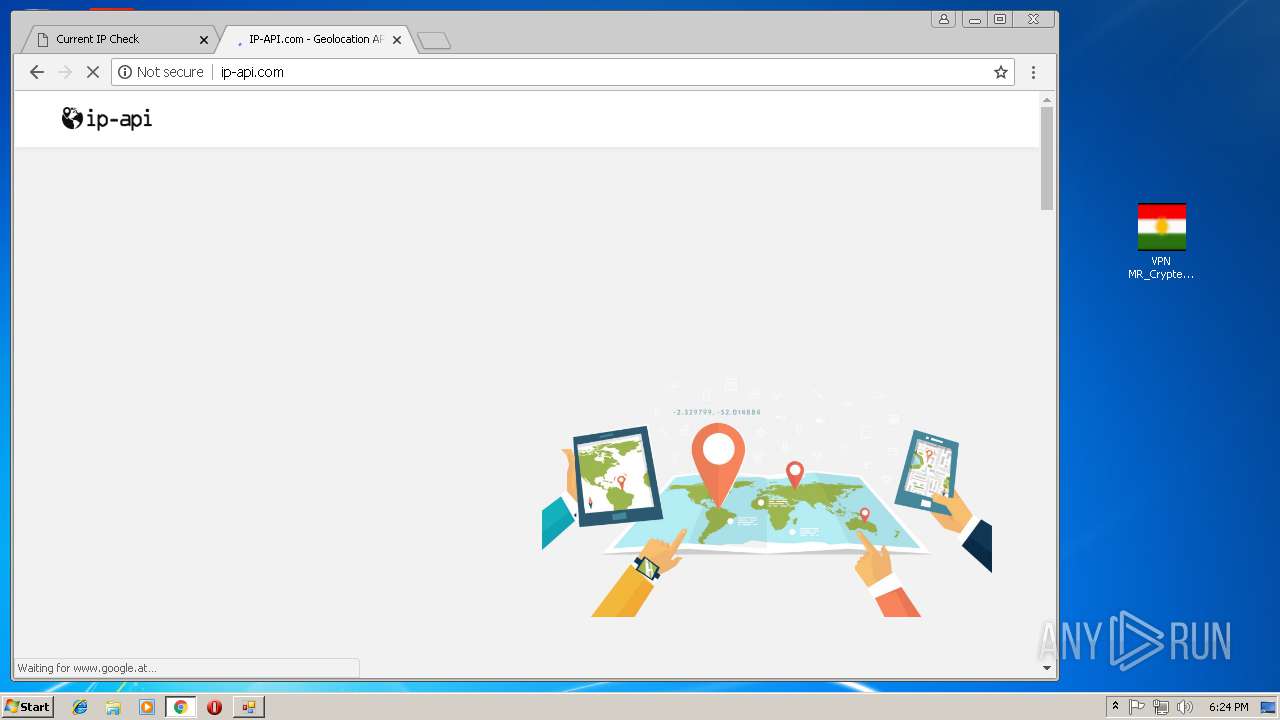Click the network tray icon
The height and width of the screenshot is (720, 1280).
[x=1161, y=707]
